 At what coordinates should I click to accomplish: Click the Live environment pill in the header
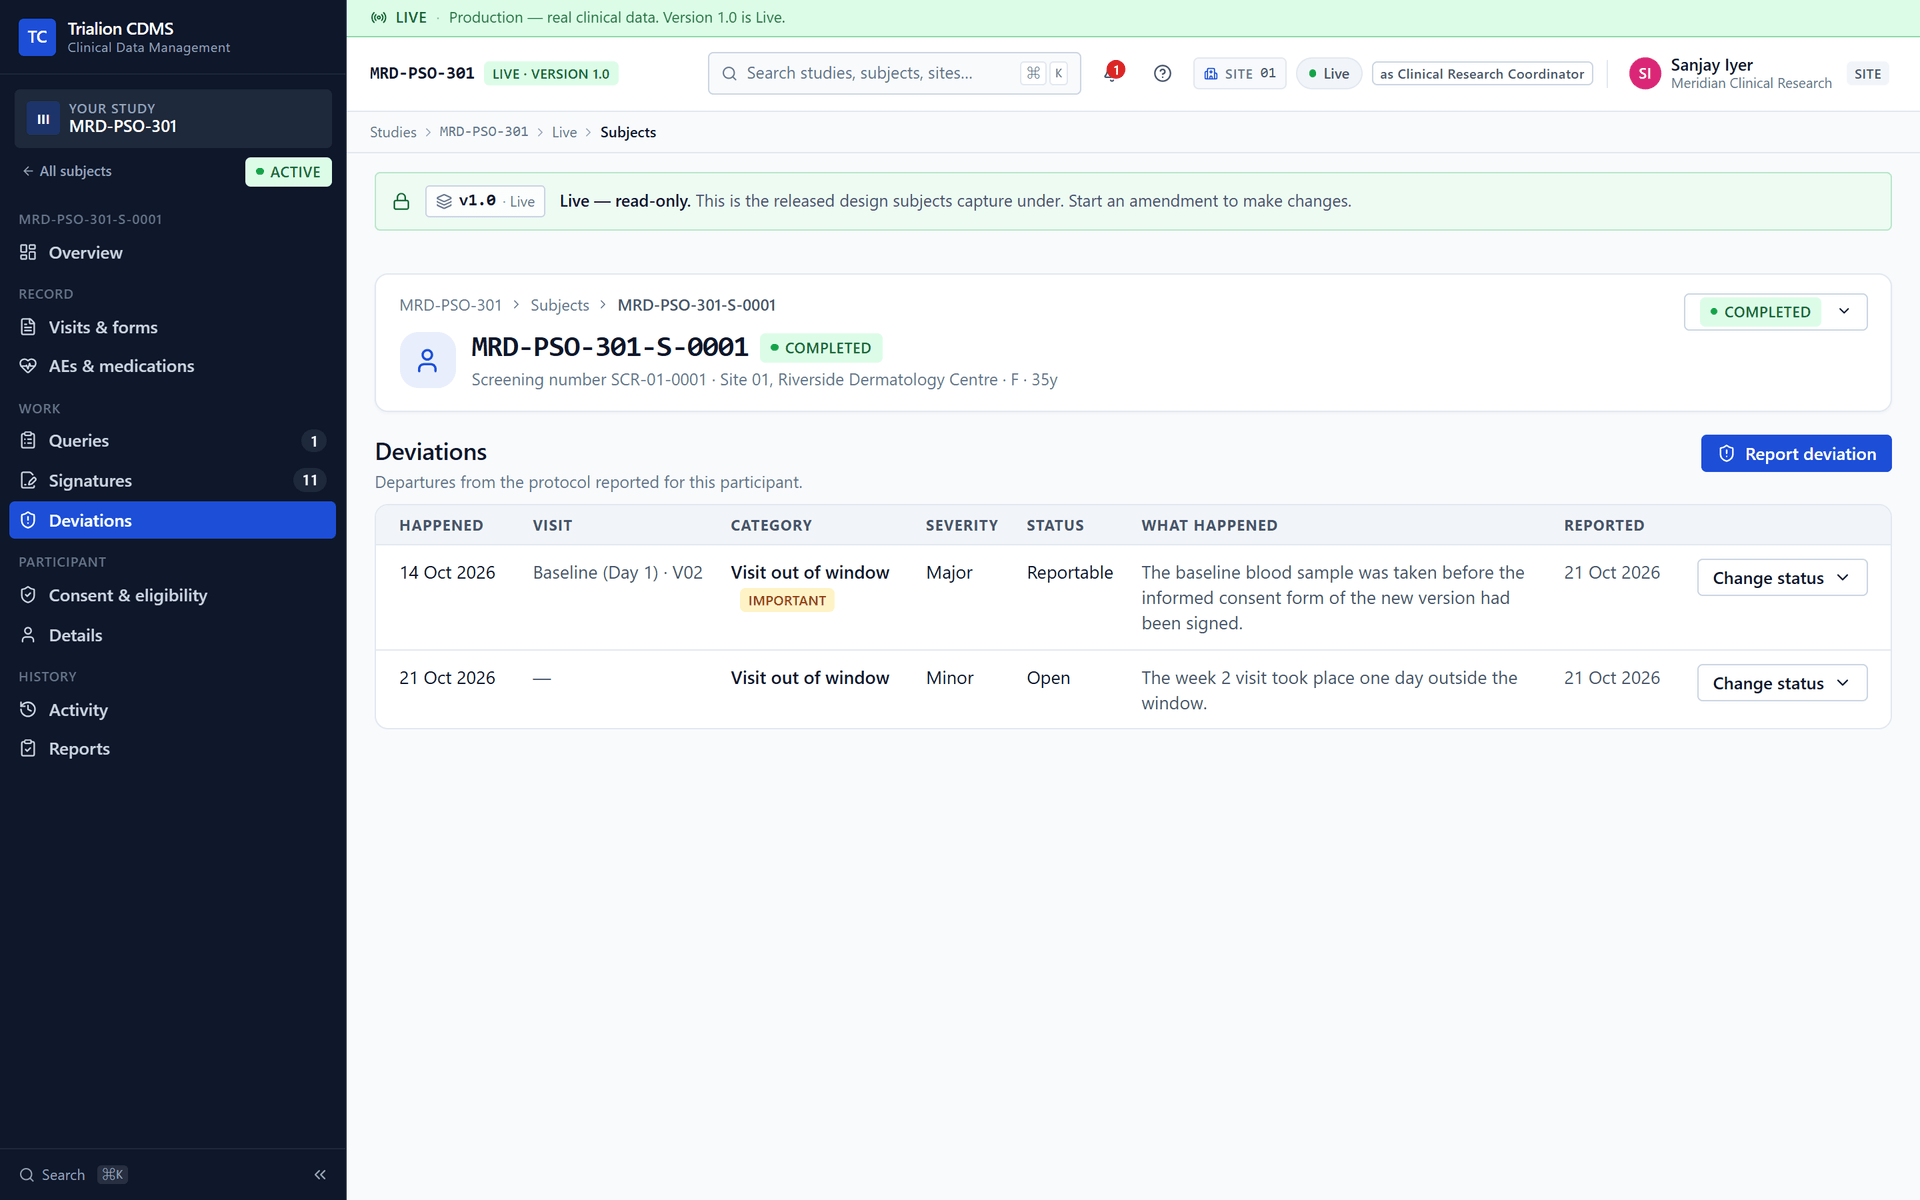(1329, 73)
